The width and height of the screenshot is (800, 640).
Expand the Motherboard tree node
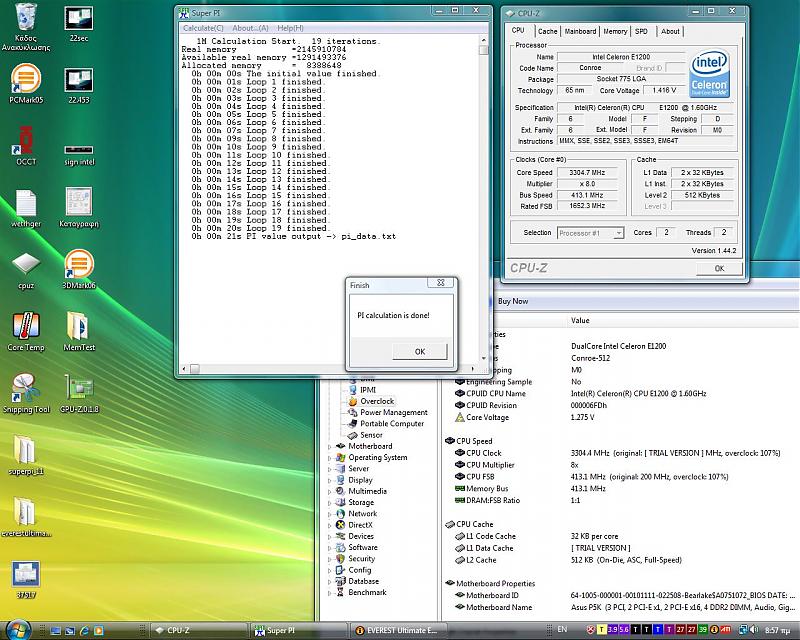(x=330, y=447)
